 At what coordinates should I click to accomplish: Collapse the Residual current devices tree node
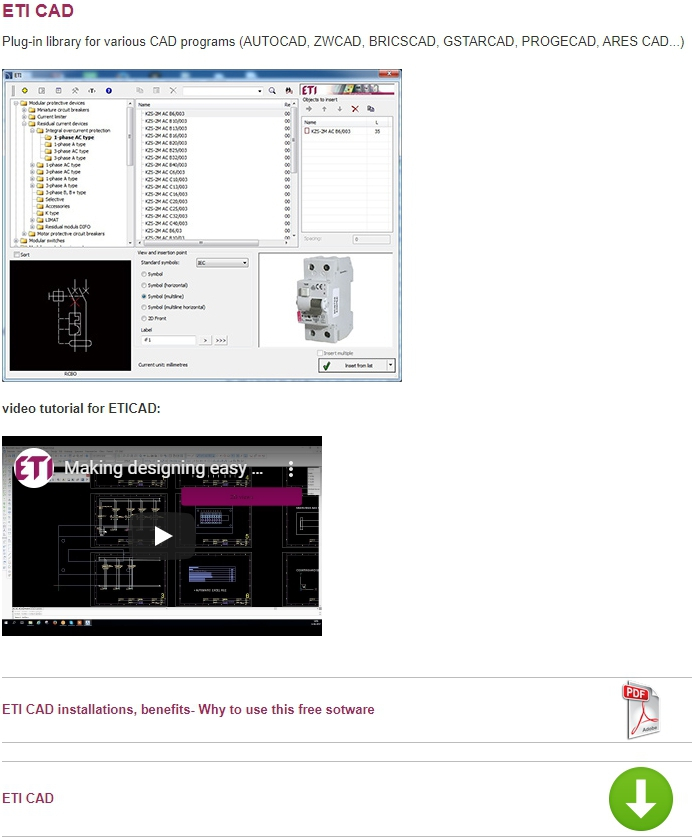[24, 123]
